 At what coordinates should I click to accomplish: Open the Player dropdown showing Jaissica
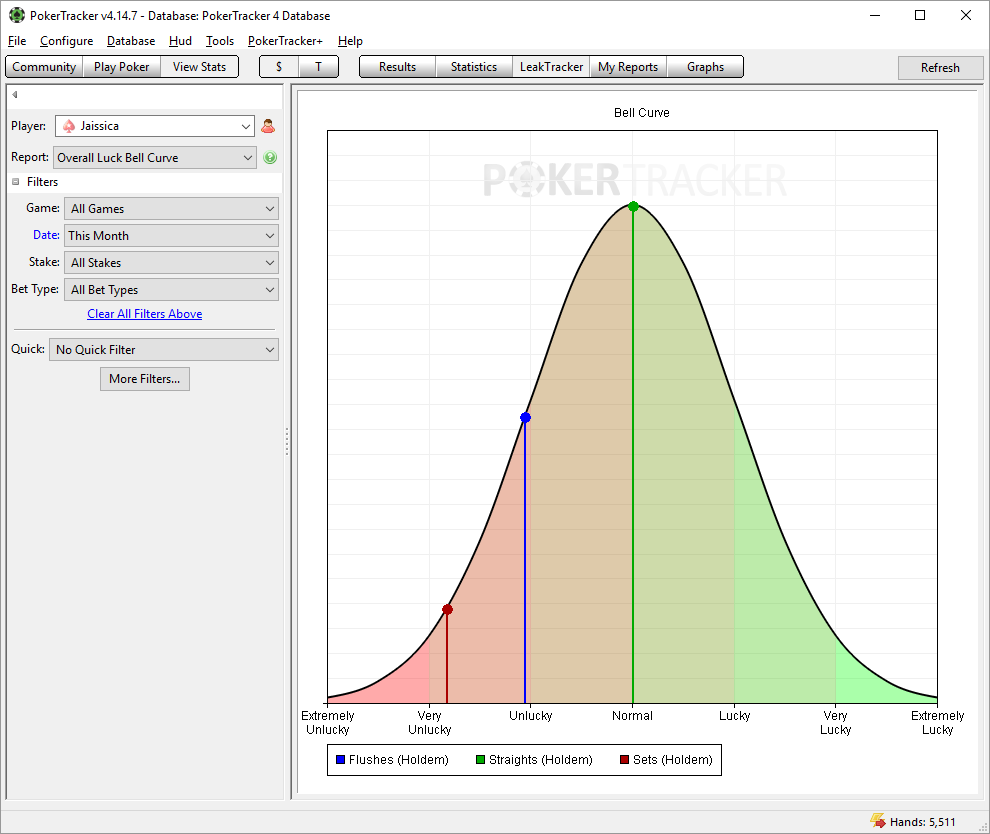click(155, 126)
